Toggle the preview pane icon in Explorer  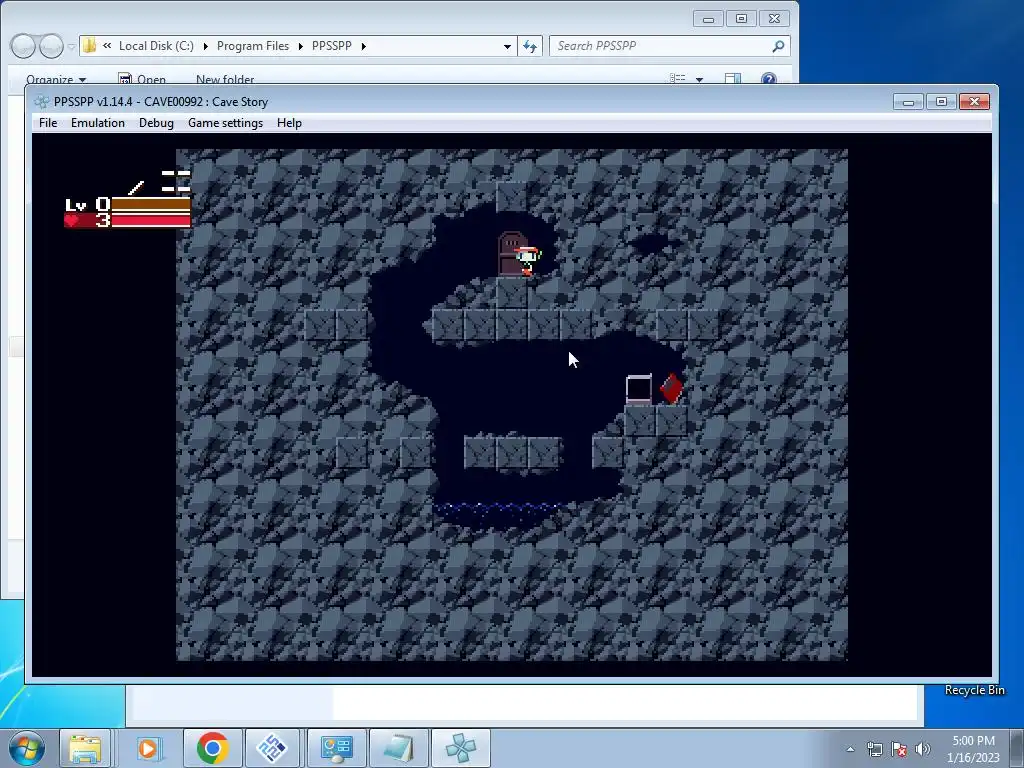click(x=733, y=79)
